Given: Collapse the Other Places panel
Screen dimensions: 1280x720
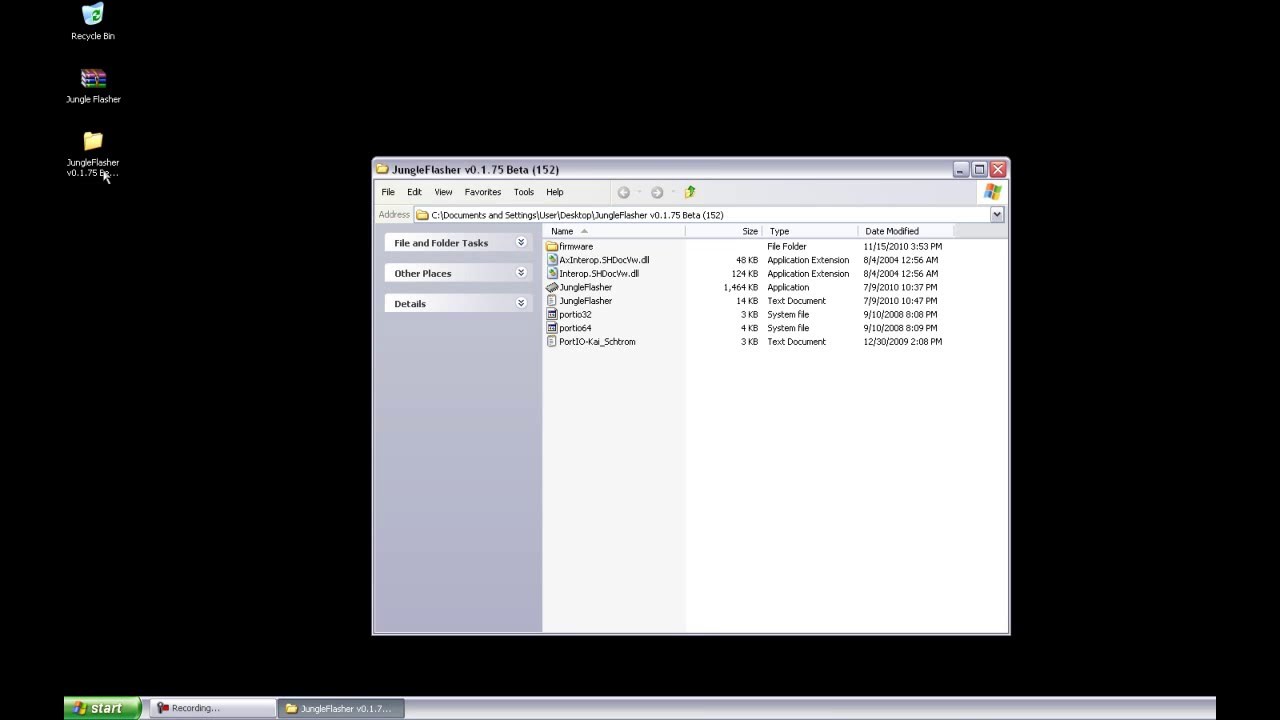Looking at the screenshot, I should (521, 273).
